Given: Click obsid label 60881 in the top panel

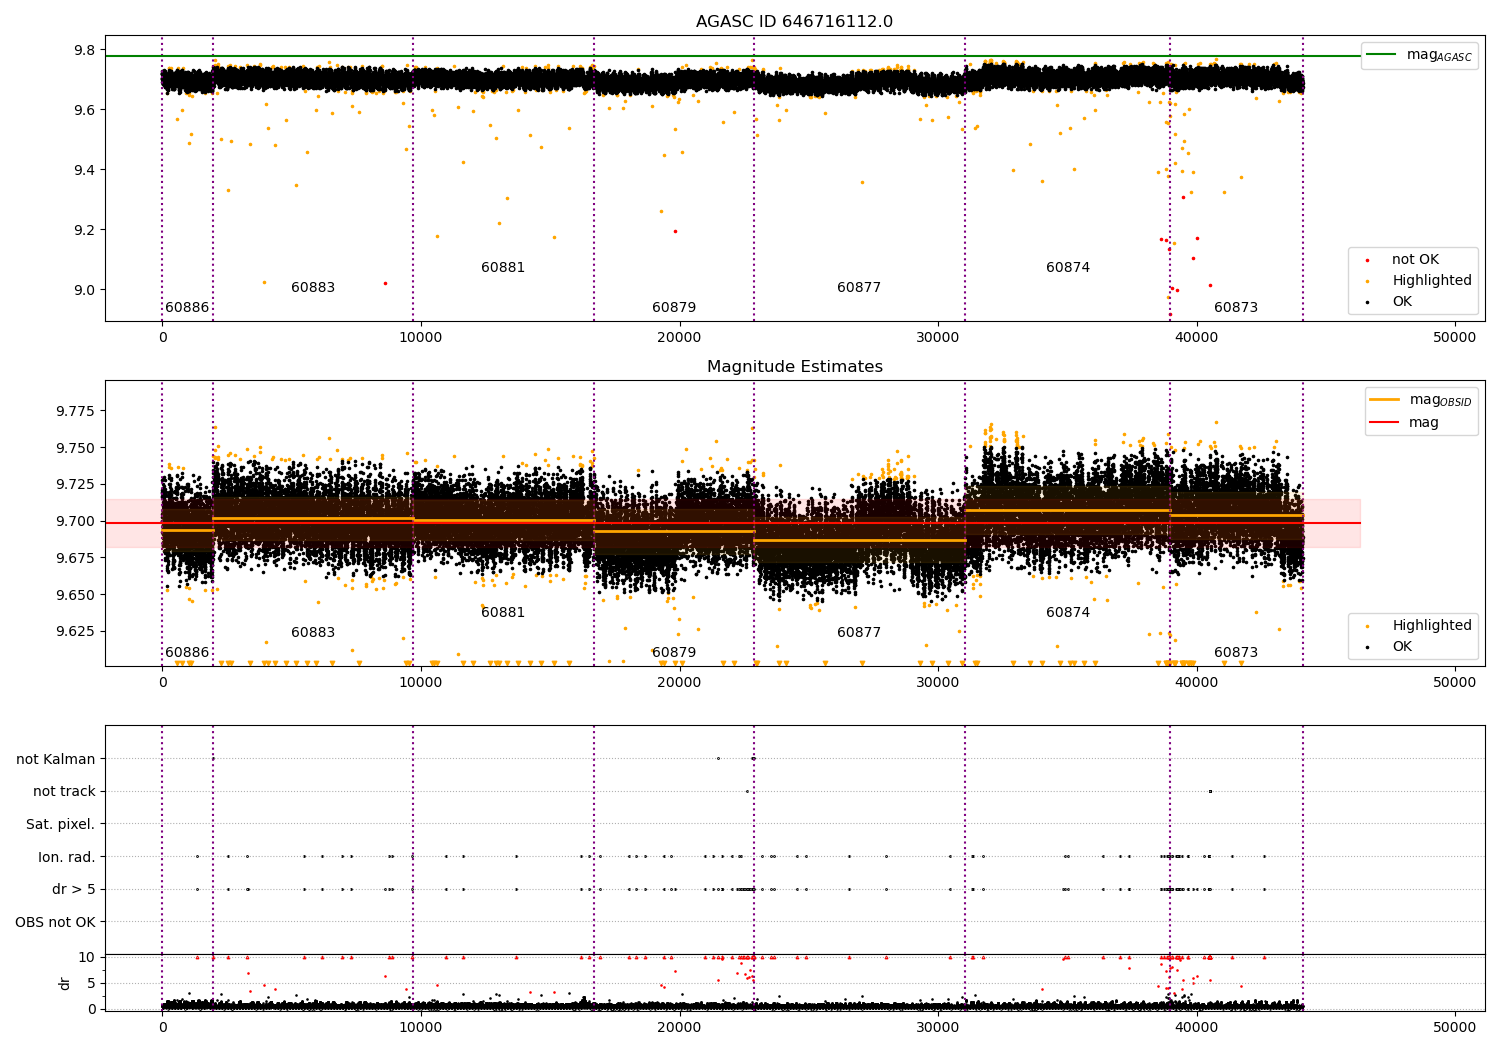Looking at the screenshot, I should pos(503,268).
